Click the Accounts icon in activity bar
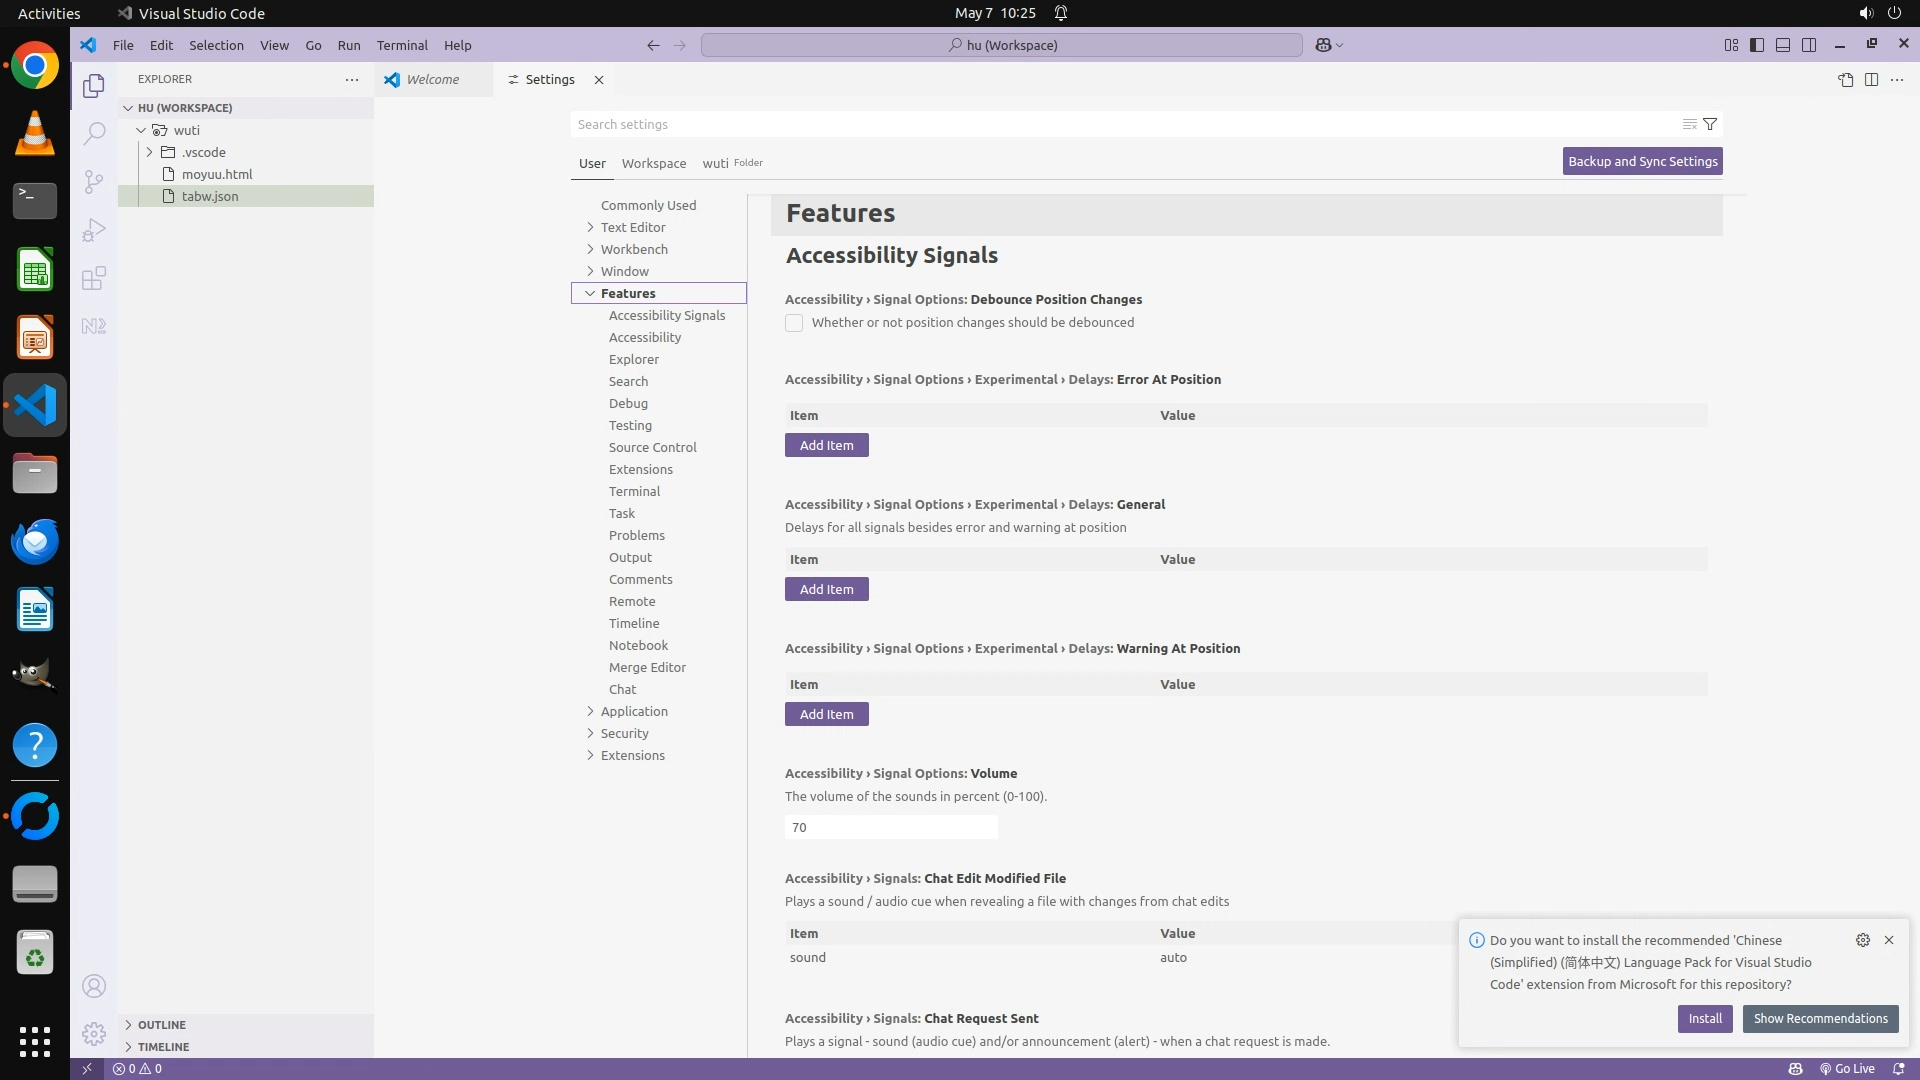Viewport: 1920px width, 1080px height. click(x=94, y=986)
